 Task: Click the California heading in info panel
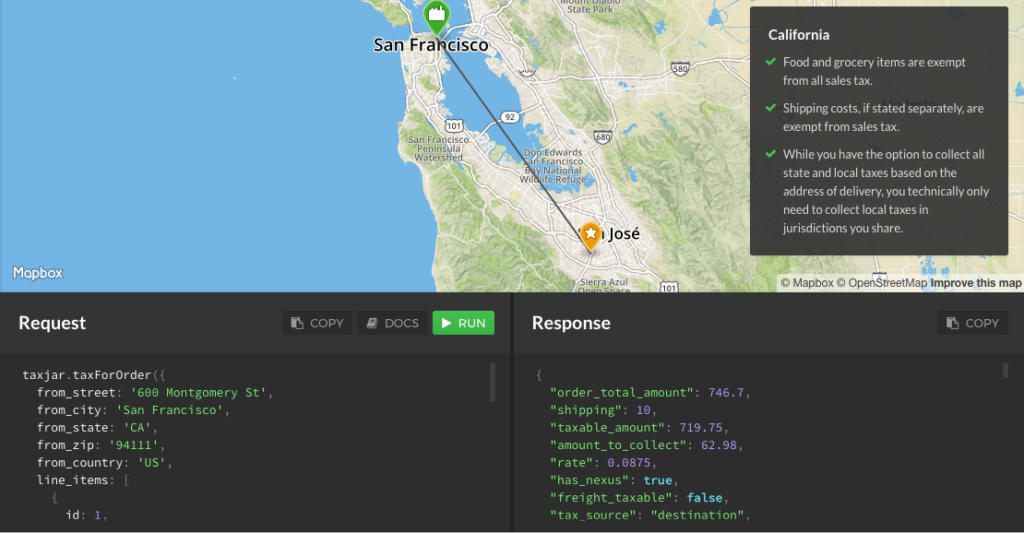[x=798, y=35]
